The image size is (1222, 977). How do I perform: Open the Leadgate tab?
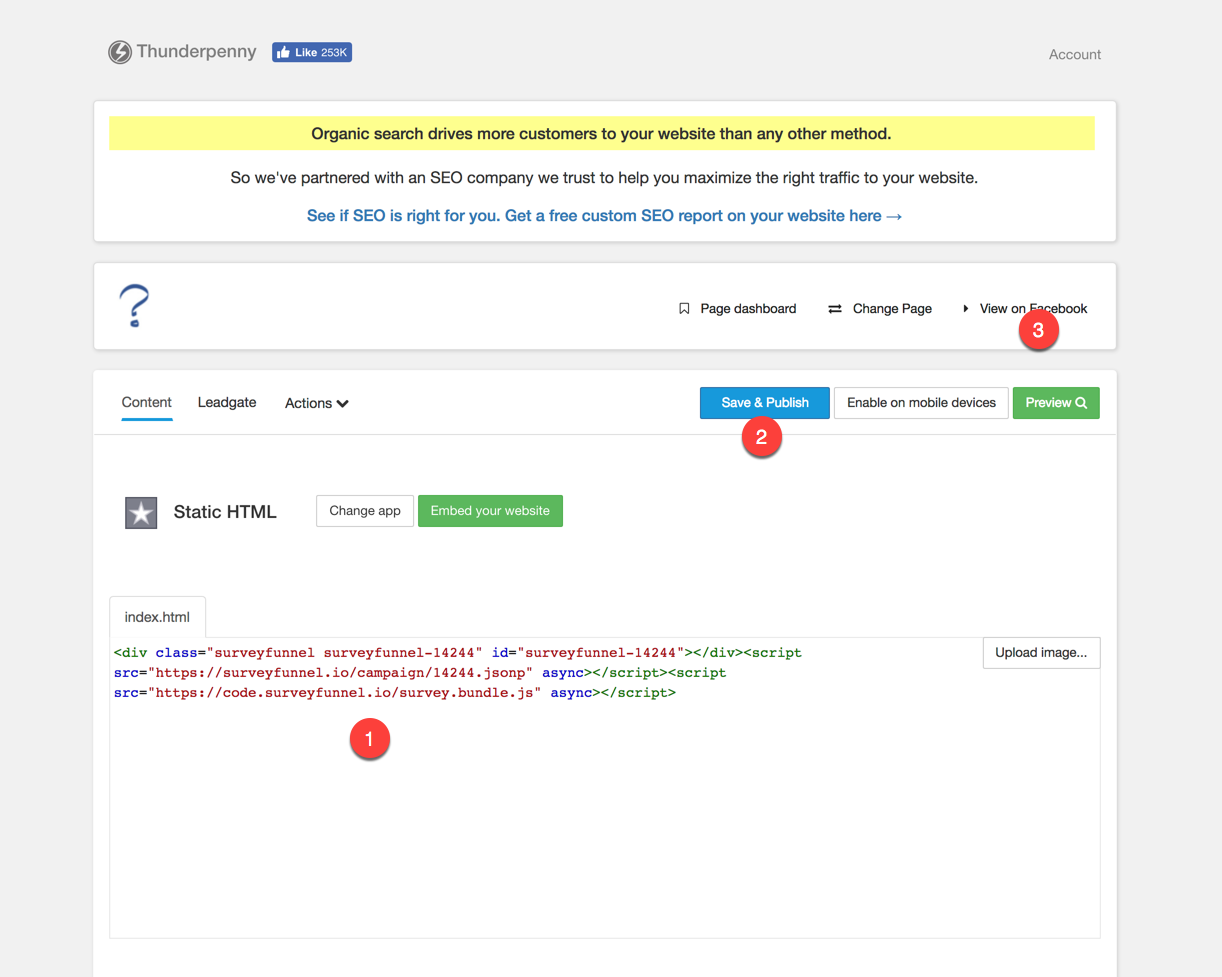(x=227, y=402)
